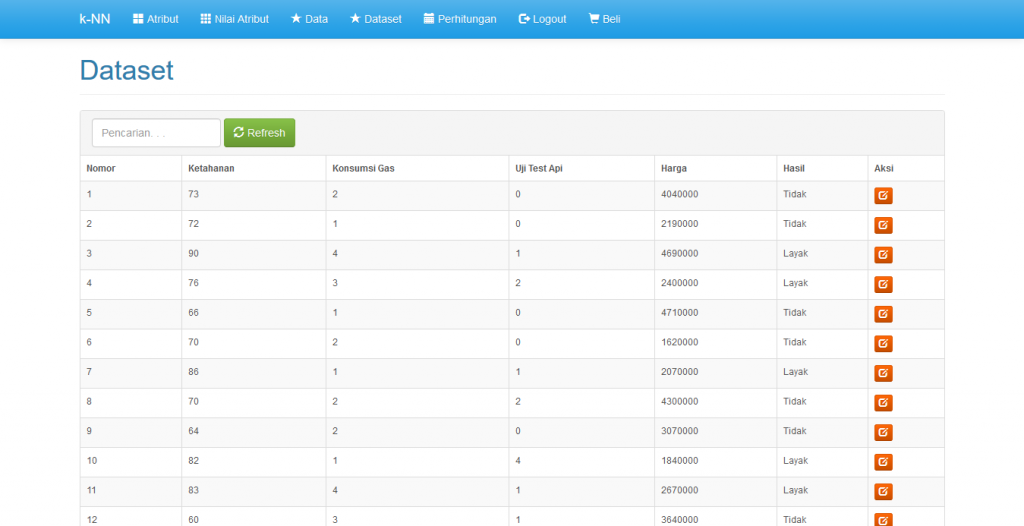The width and height of the screenshot is (1024, 526).
Task: Click ketahanan value 66 in row 5
Action: pyautogui.click(x=193, y=313)
